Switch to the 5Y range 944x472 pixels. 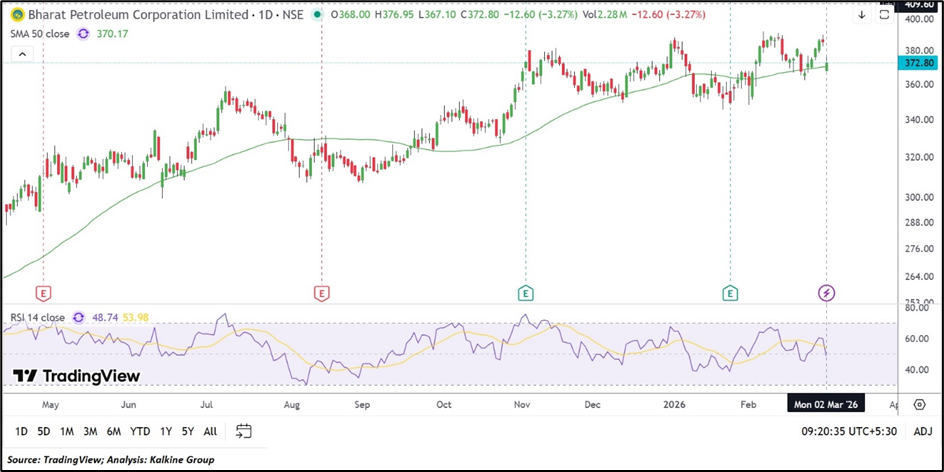(x=187, y=431)
